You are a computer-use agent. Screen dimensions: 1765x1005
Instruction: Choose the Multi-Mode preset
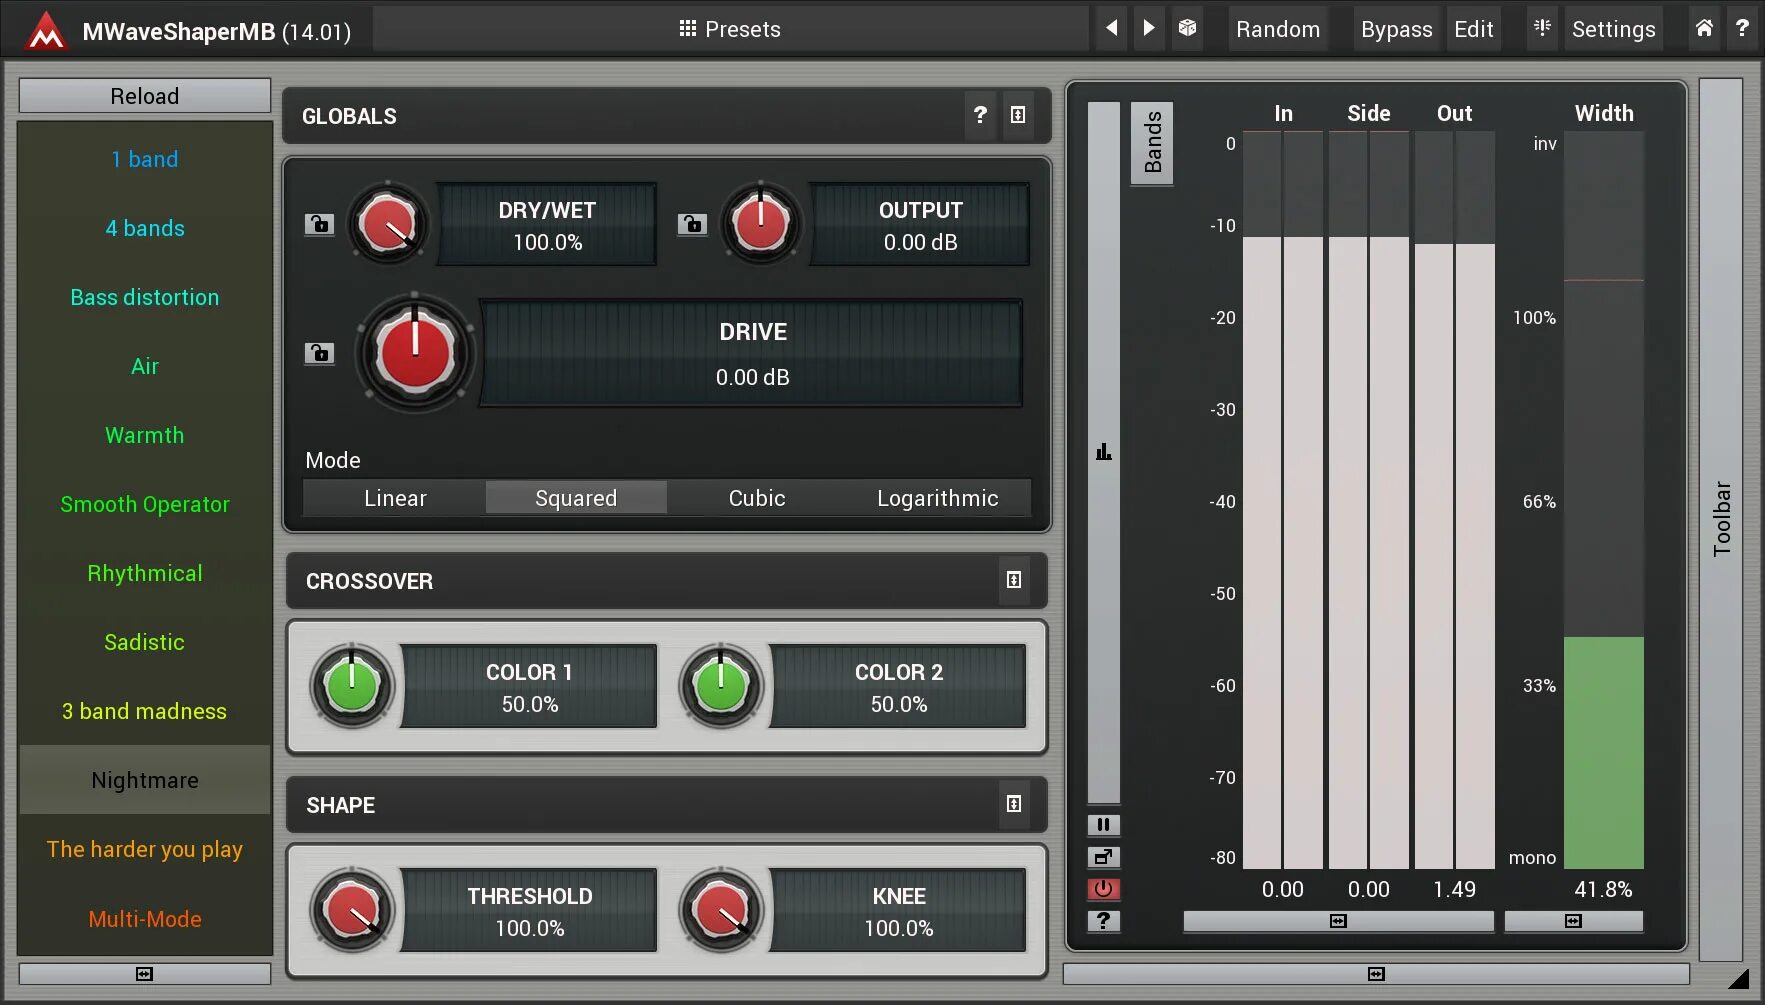coord(145,918)
